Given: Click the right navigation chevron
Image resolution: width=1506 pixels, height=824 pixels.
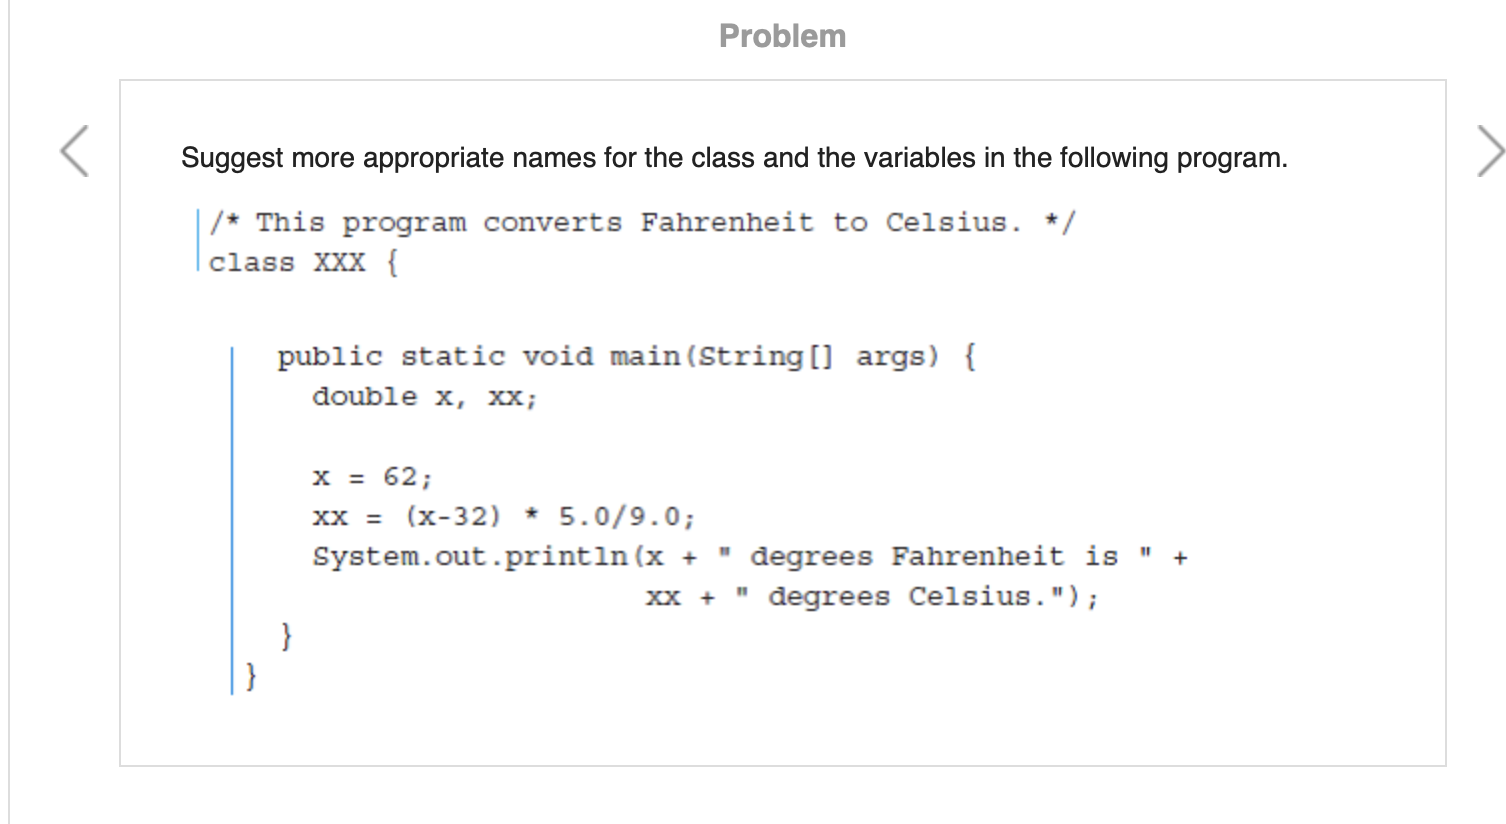Looking at the screenshot, I should pyautogui.click(x=1491, y=151).
